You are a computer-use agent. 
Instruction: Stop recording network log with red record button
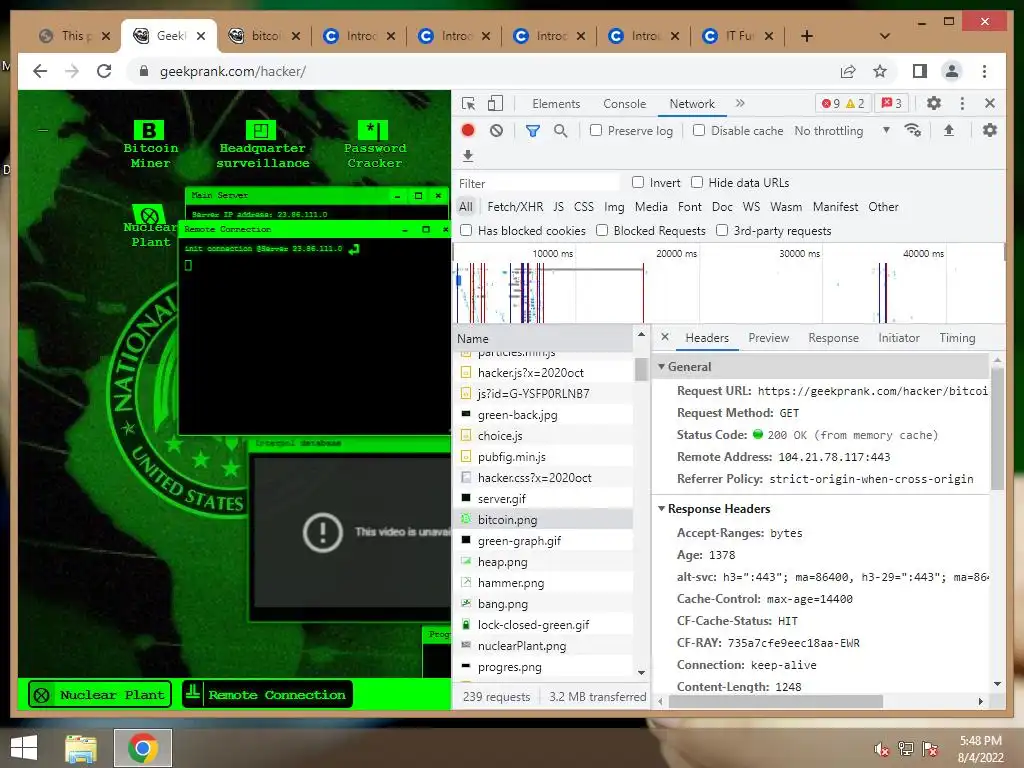click(468, 130)
